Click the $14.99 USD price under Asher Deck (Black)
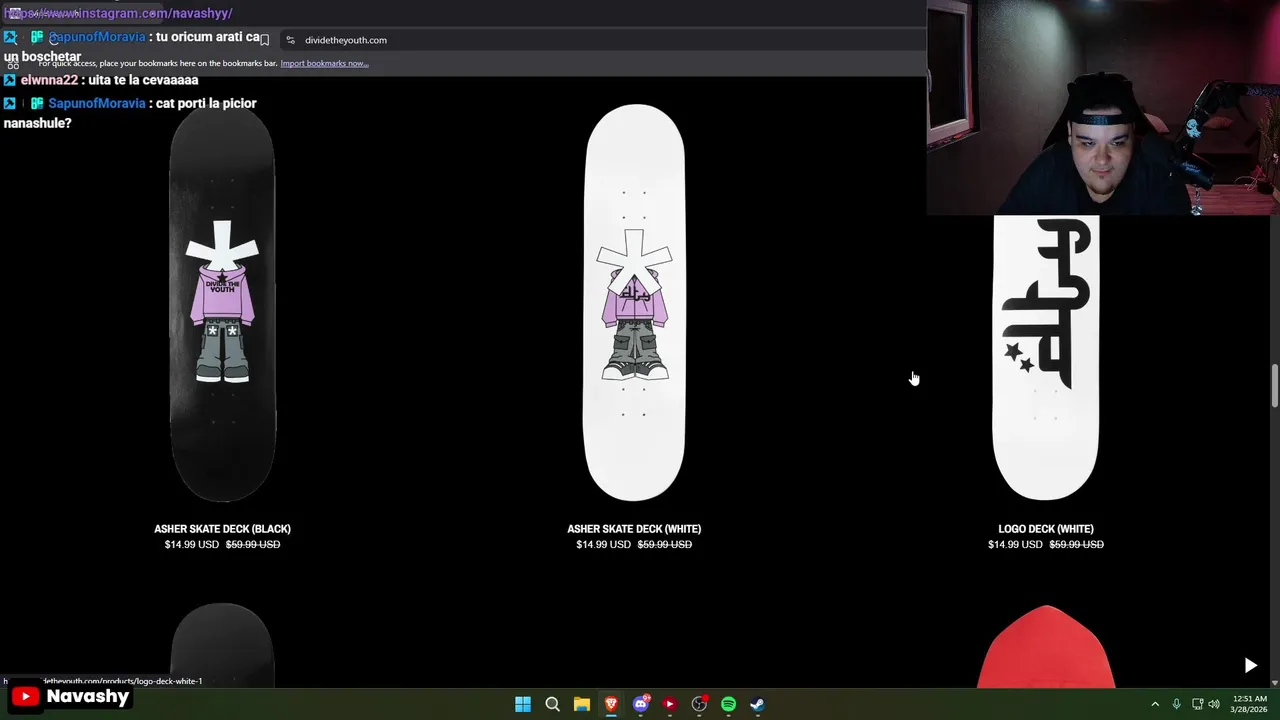The height and width of the screenshot is (720, 1280). 191,545
